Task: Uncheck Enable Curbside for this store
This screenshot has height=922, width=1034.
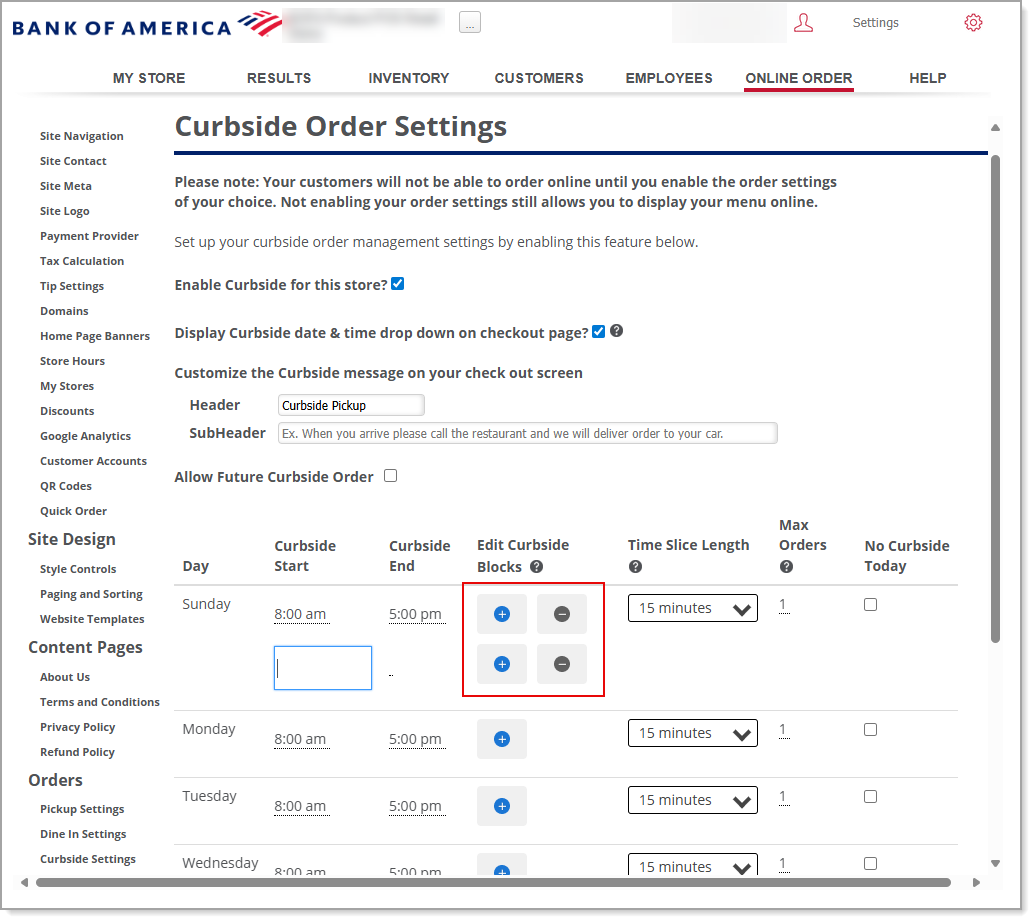Action: tap(398, 284)
